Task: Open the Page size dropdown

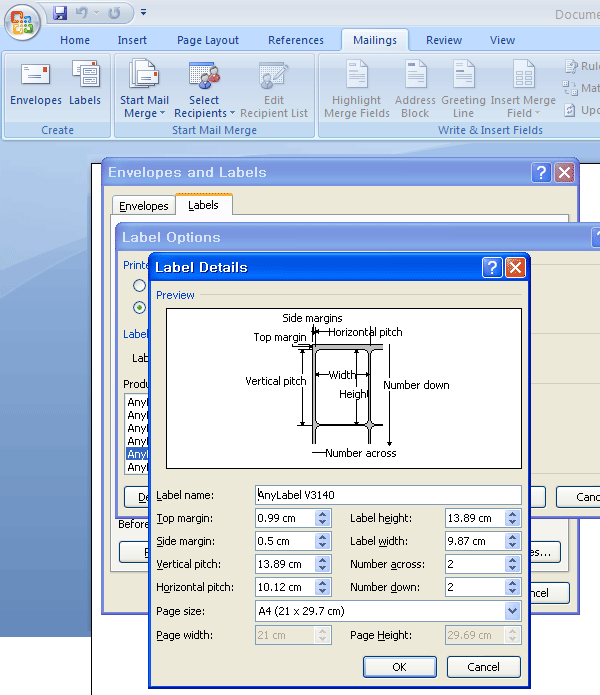Action: [513, 611]
